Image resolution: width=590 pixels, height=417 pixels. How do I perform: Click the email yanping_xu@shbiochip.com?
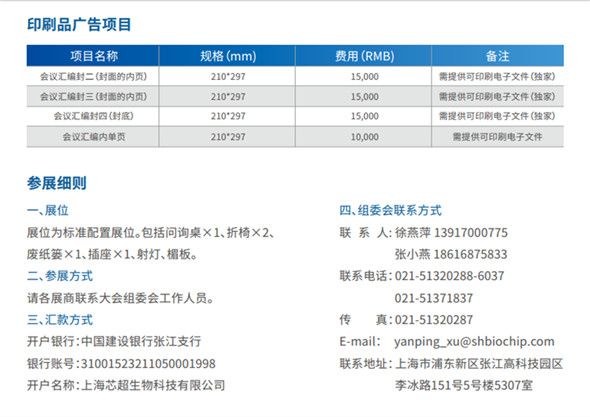click(x=474, y=342)
